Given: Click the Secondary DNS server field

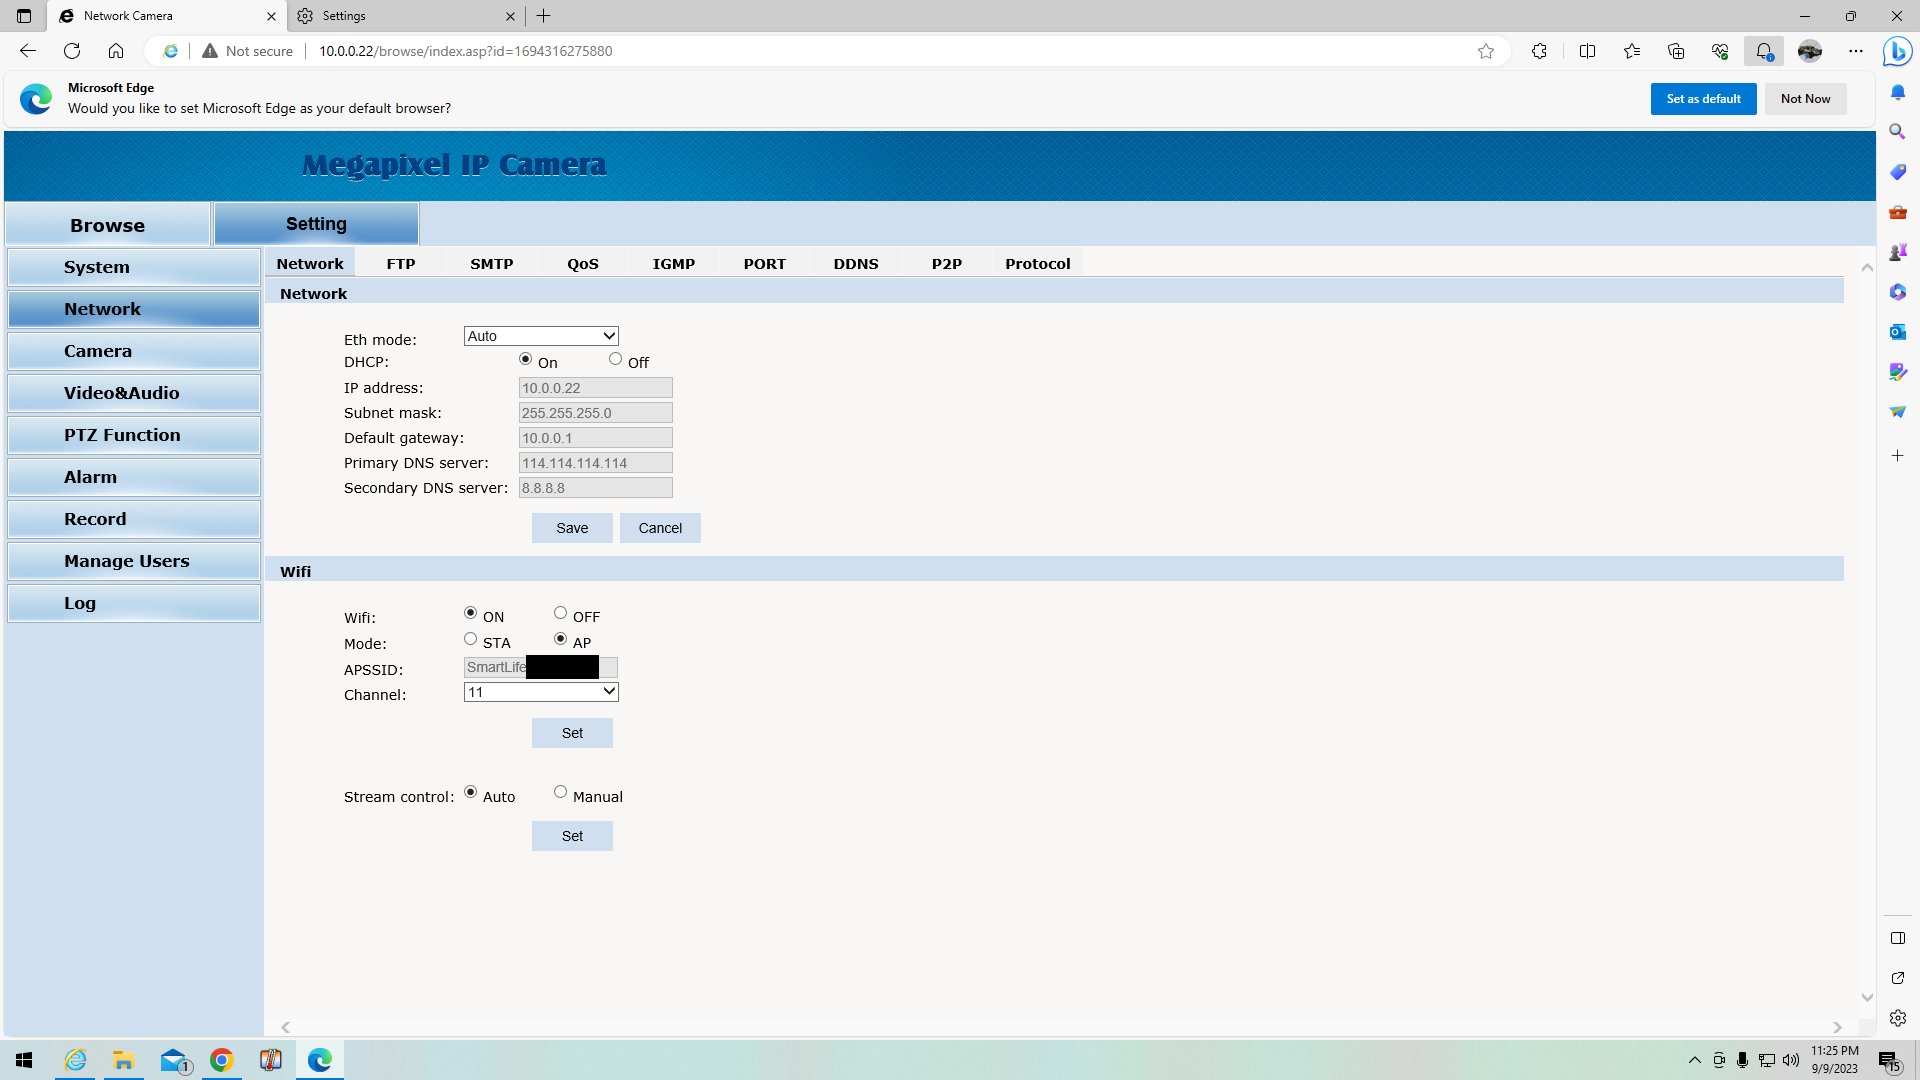Looking at the screenshot, I should (595, 488).
